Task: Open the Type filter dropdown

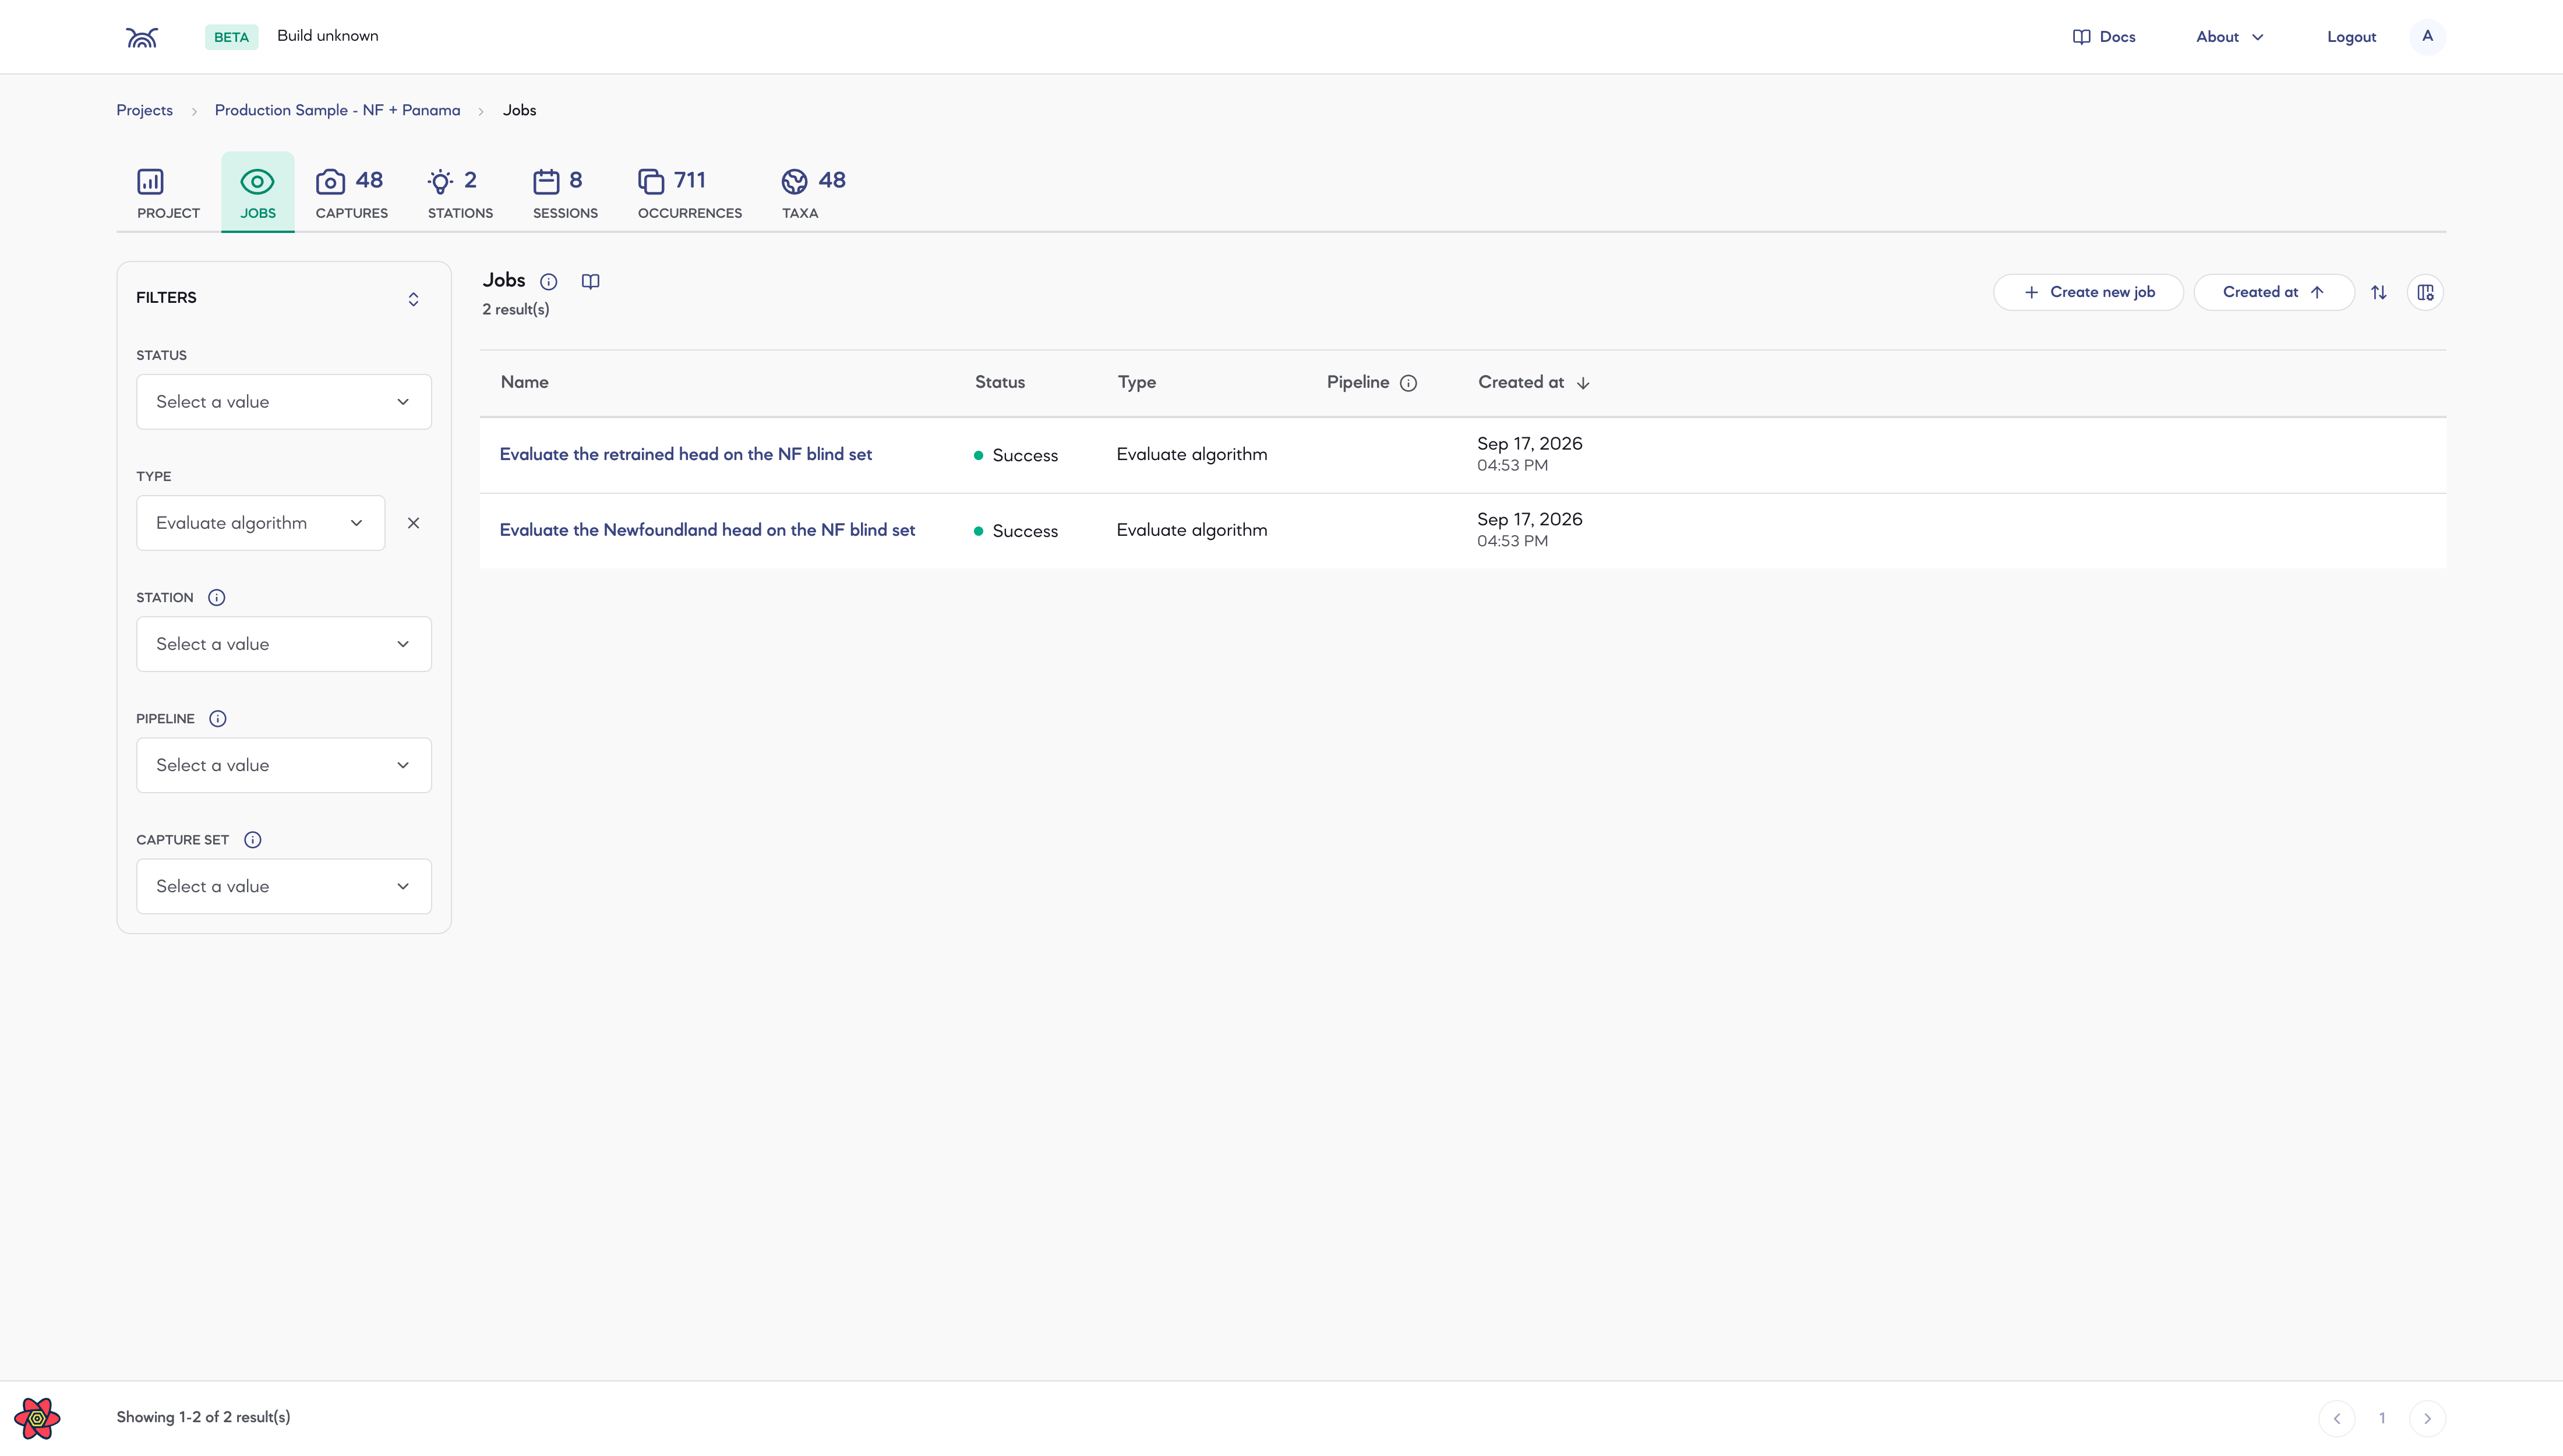Action: 261,523
